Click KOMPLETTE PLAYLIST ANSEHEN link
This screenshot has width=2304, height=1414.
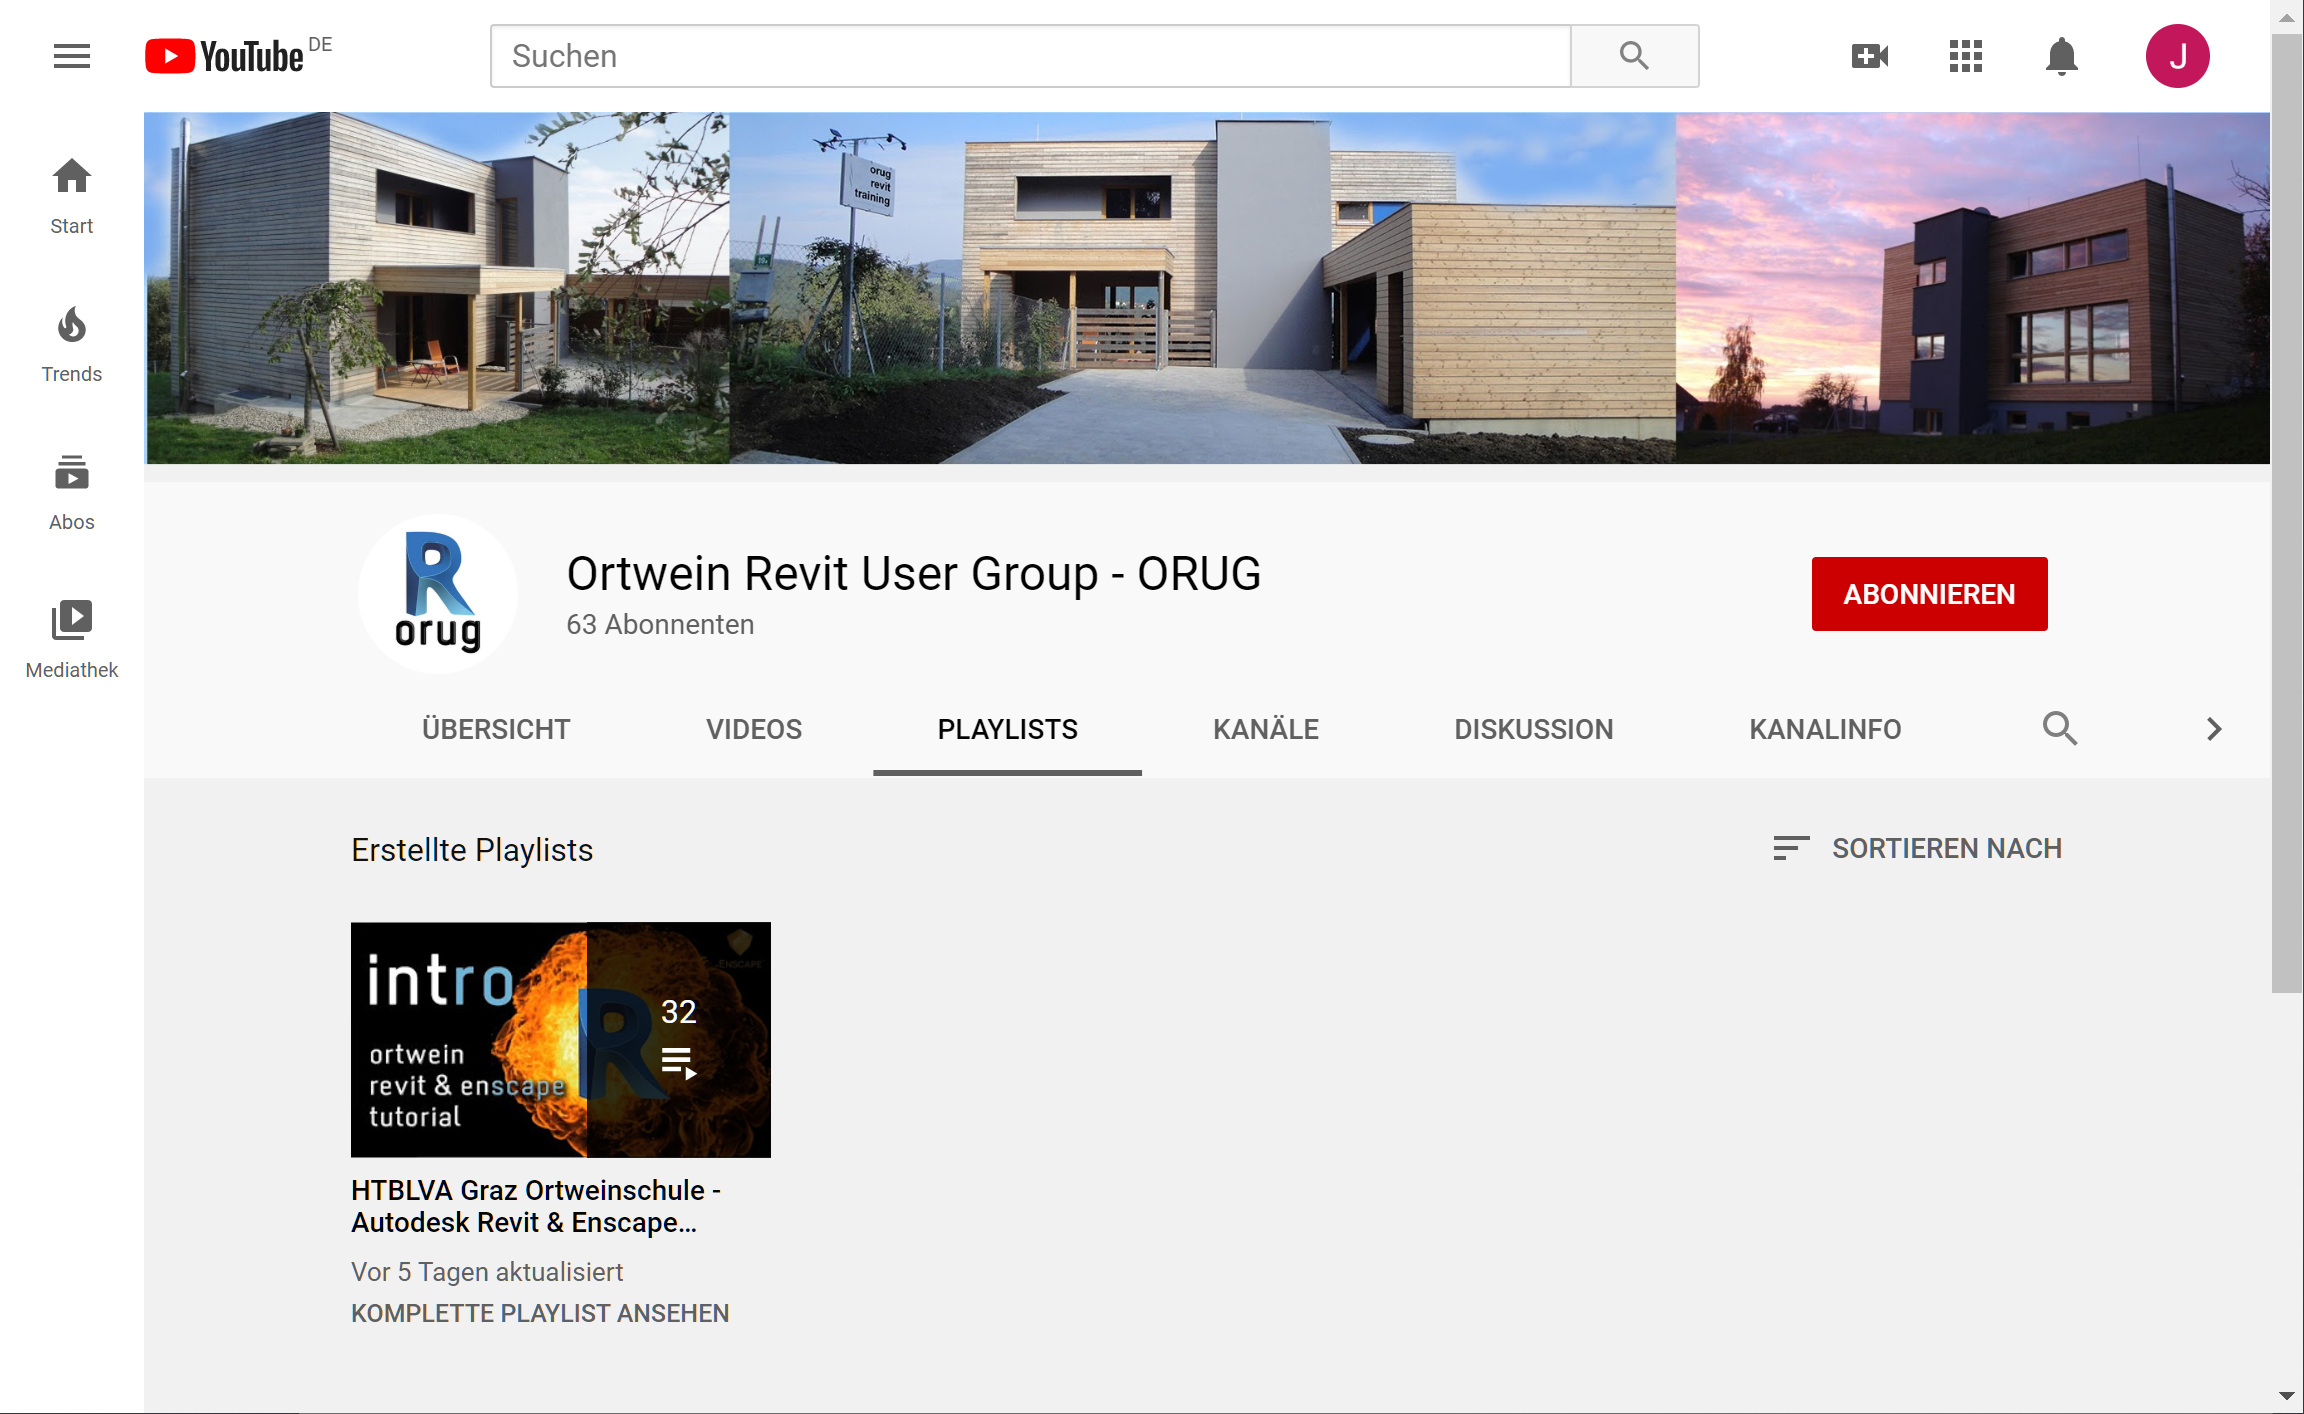tap(540, 1313)
